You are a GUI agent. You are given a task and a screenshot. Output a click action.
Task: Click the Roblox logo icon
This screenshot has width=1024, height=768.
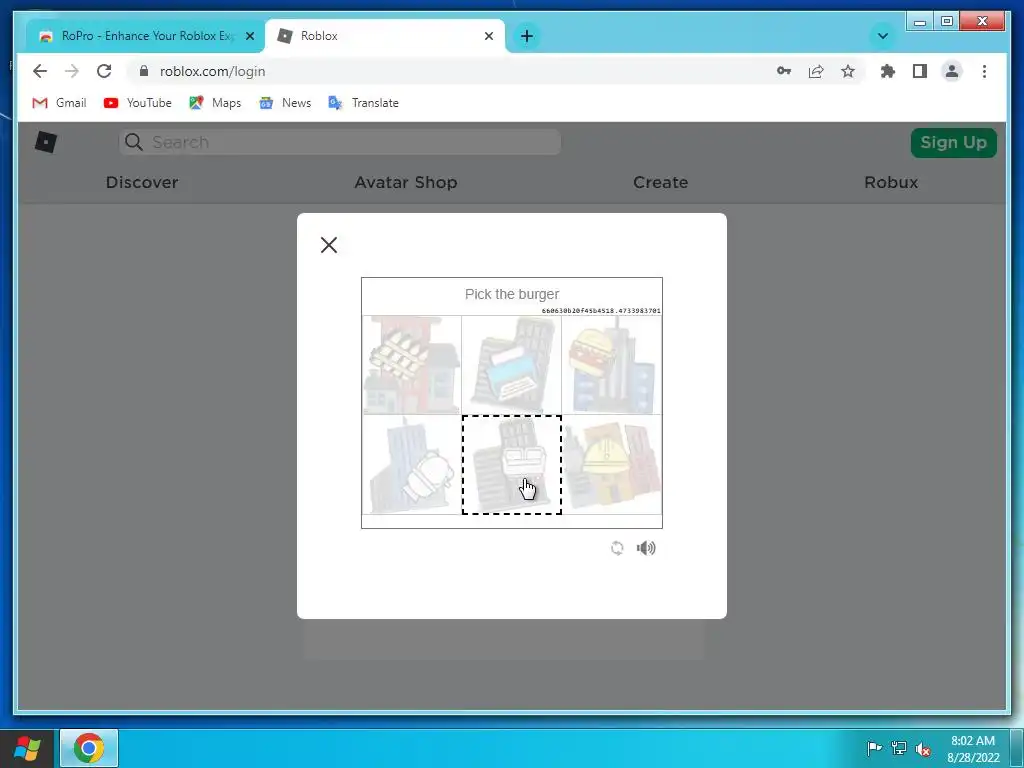(46, 142)
